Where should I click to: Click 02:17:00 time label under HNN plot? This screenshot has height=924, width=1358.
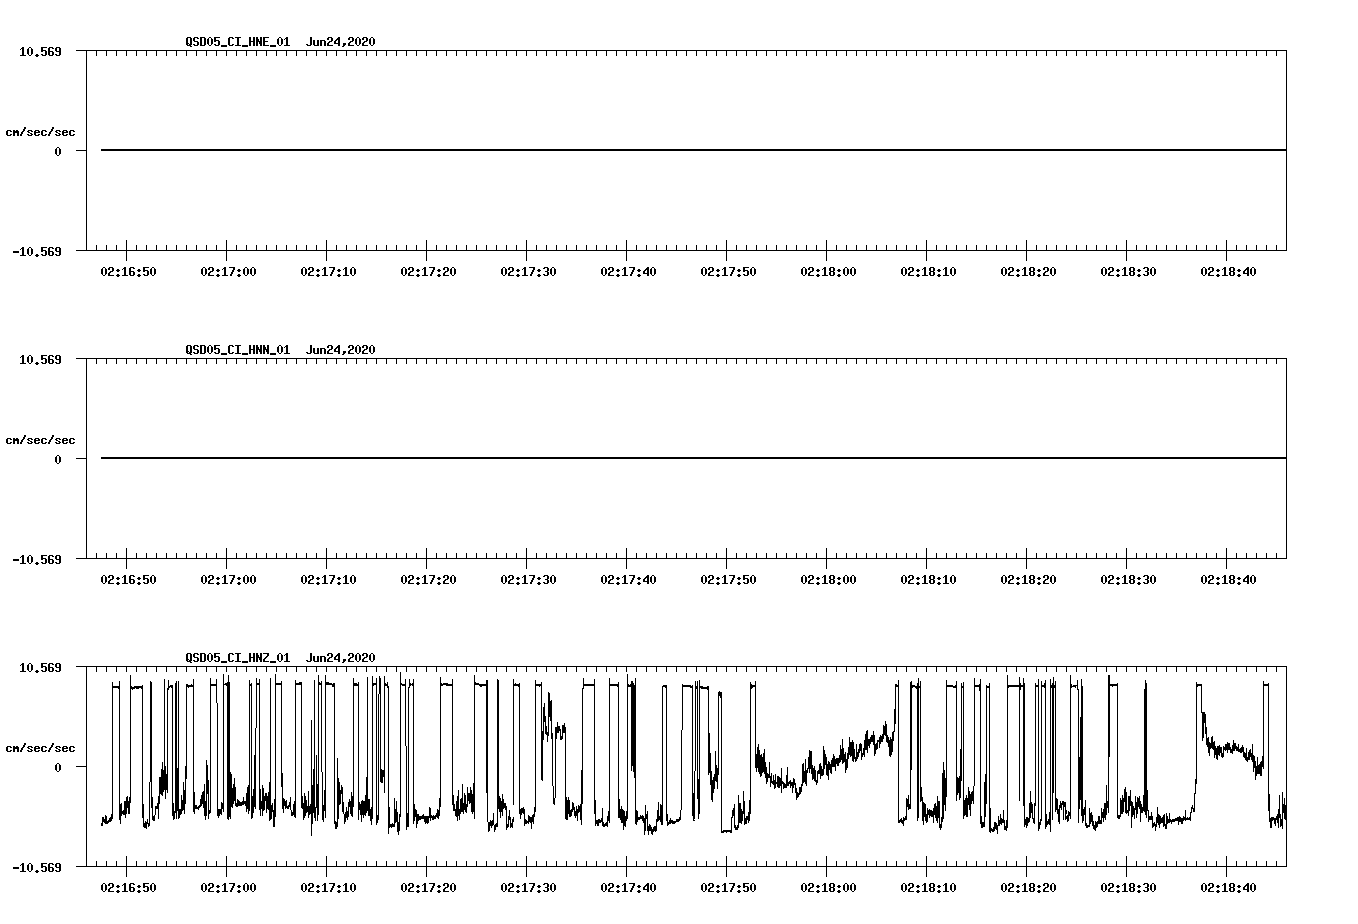click(x=228, y=579)
